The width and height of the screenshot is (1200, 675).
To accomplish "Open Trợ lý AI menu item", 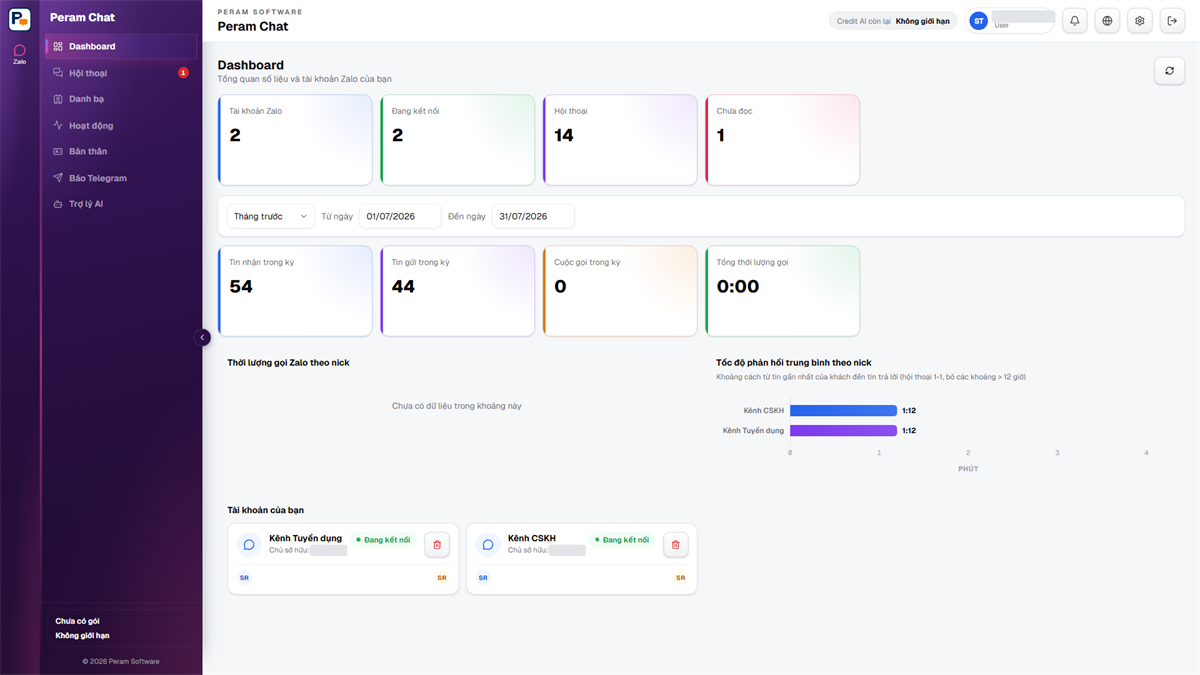I will point(121,204).
